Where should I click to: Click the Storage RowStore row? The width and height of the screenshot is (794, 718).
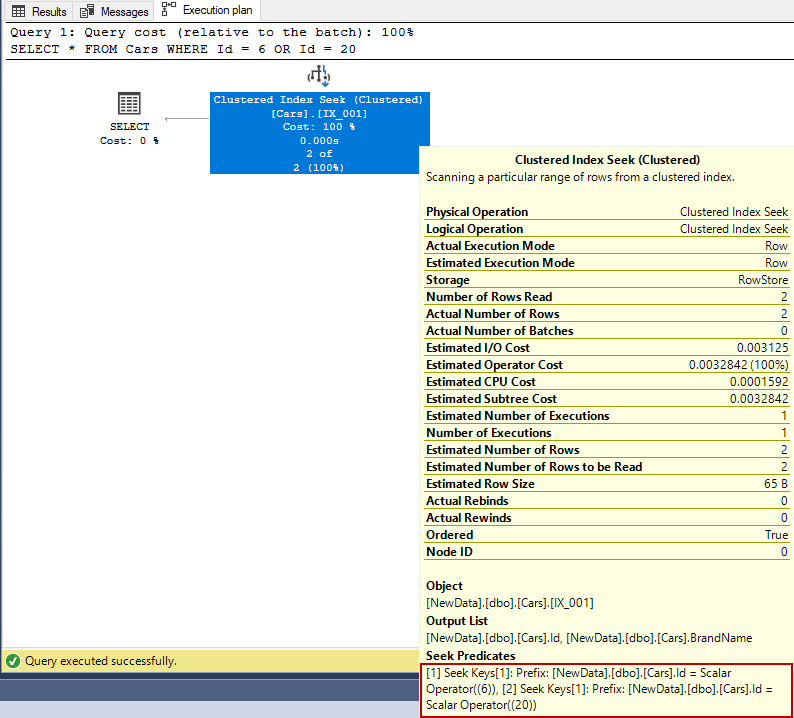coord(607,280)
